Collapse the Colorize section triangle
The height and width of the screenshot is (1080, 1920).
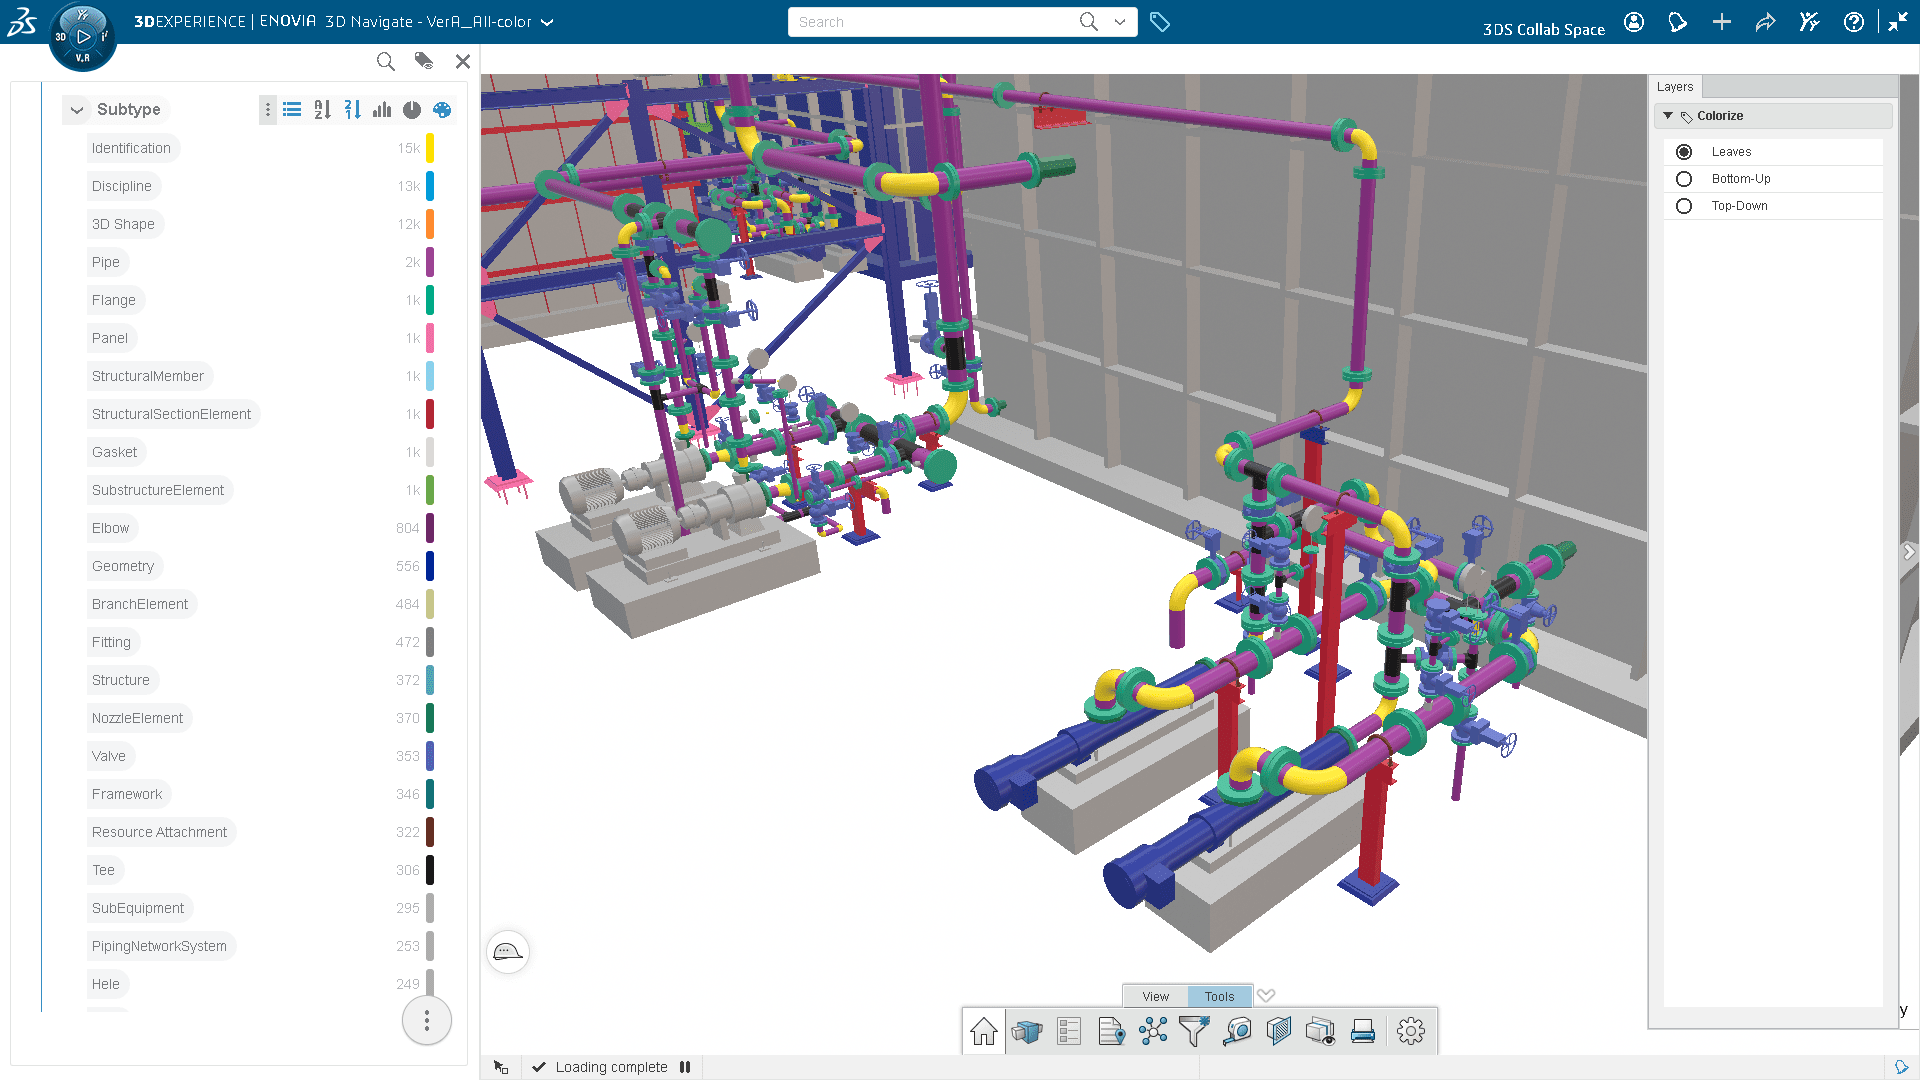point(1668,116)
